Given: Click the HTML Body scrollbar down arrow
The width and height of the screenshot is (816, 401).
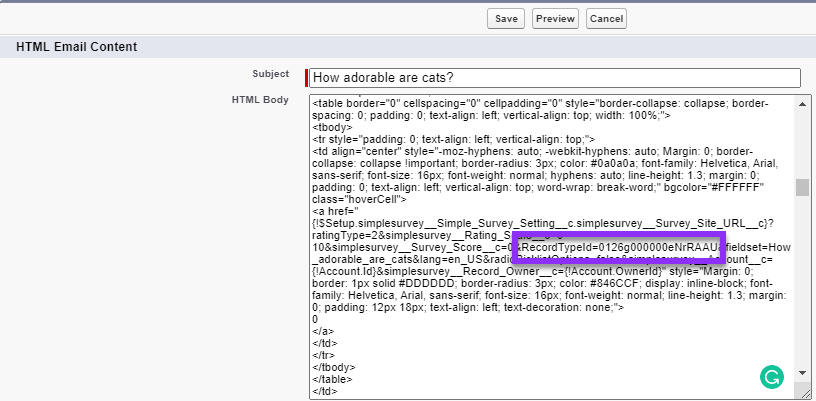Looking at the screenshot, I should [802, 372].
